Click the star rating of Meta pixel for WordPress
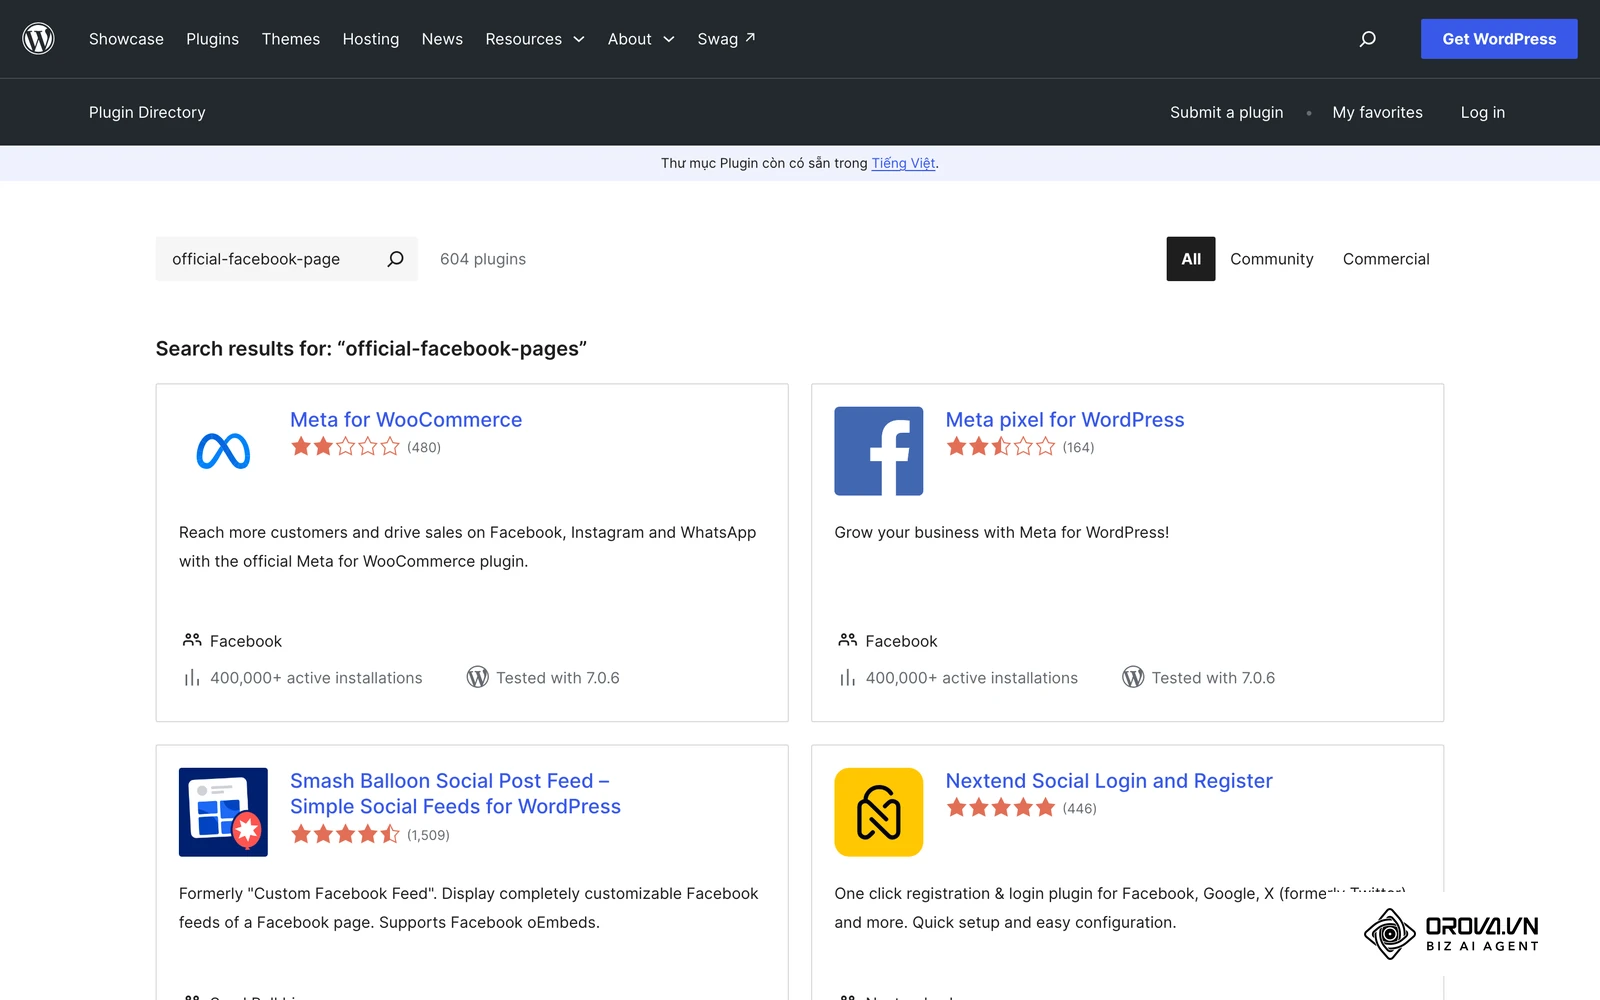 pyautogui.click(x=1000, y=447)
